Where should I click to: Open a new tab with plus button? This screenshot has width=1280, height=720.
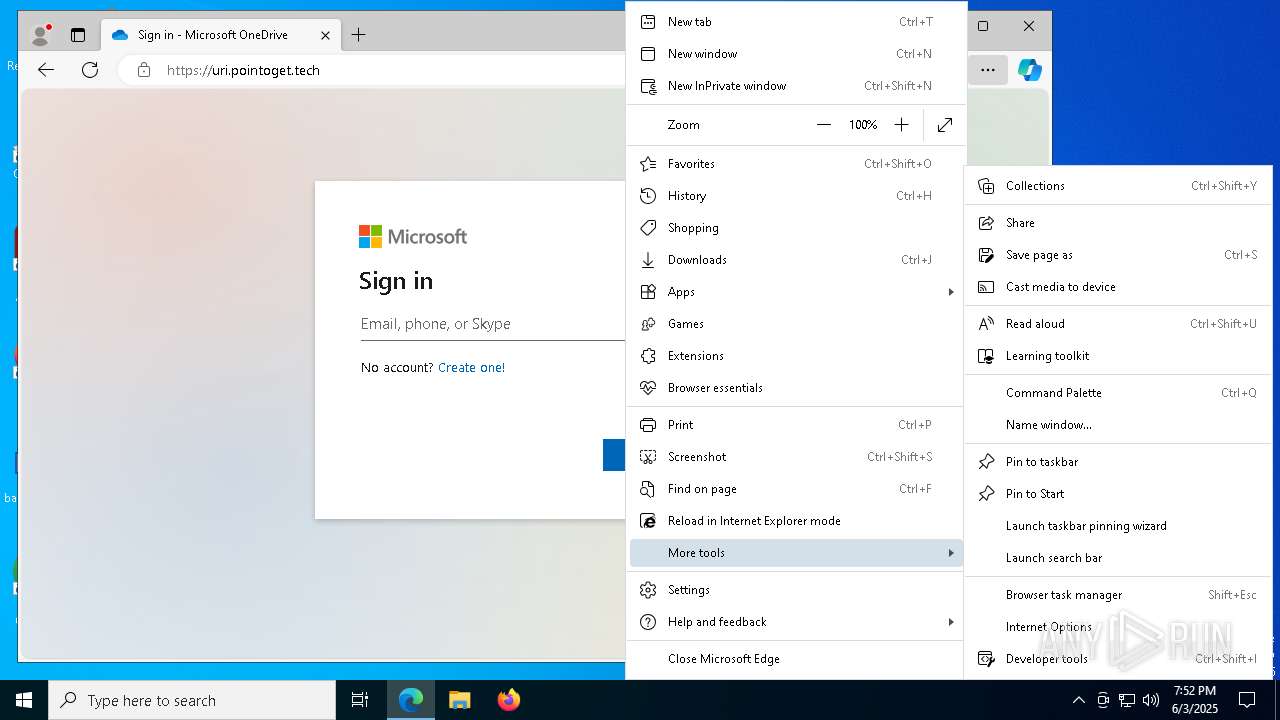coord(358,35)
